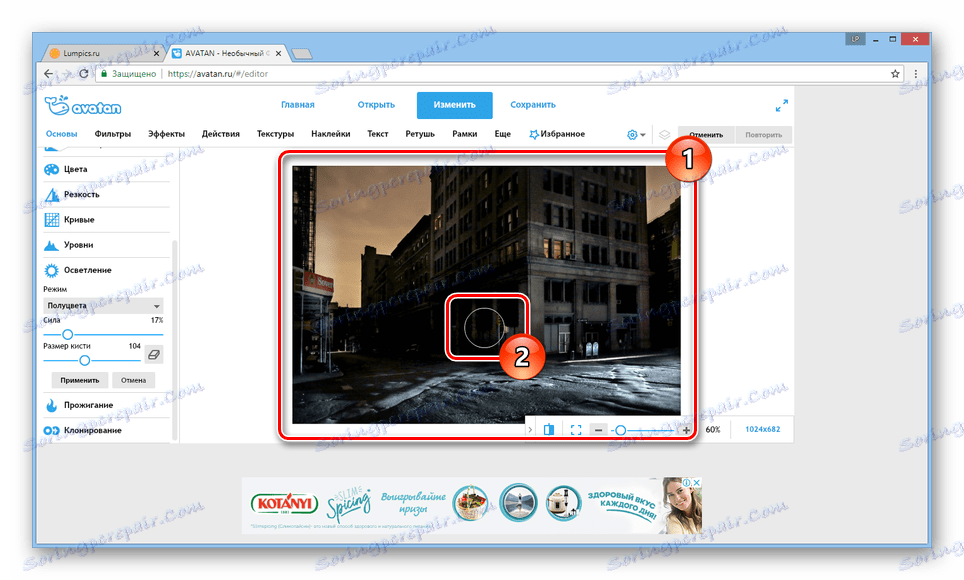964x580 pixels.
Task: Switch to the Ретушь tab
Action: pyautogui.click(x=420, y=134)
